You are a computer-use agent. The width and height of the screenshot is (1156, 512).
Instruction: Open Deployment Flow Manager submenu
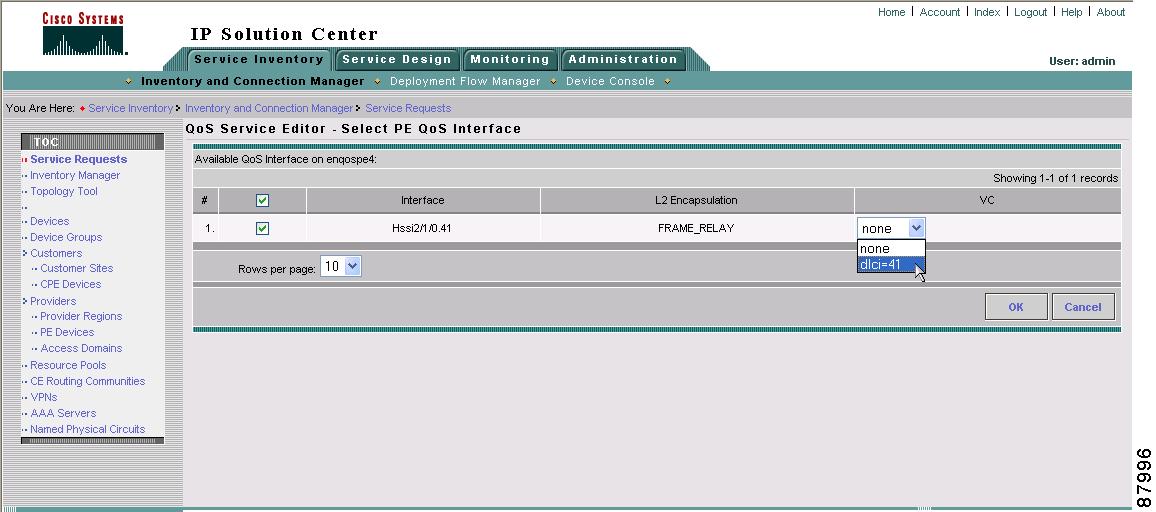pos(465,81)
